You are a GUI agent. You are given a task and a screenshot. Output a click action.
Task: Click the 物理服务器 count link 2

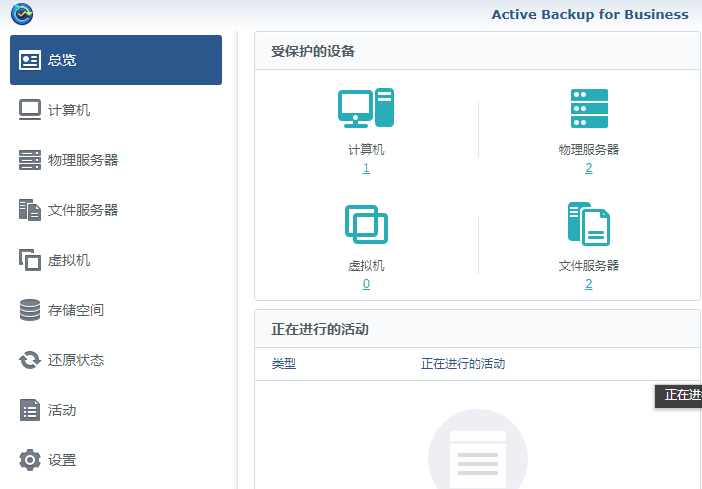(588, 168)
